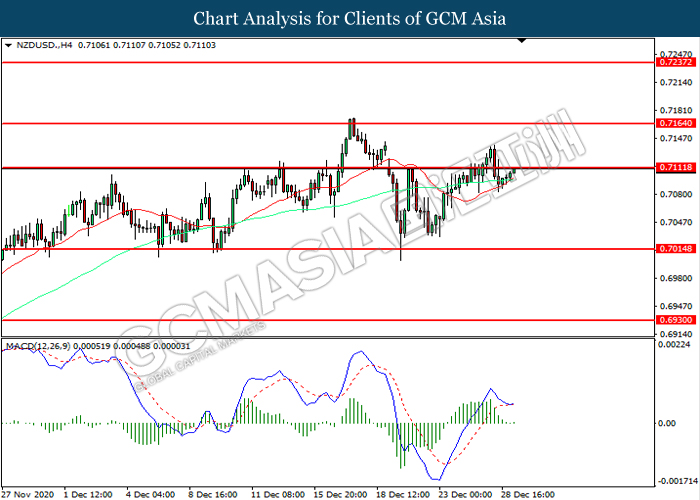Click the 0.70470 price axis value
This screenshot has height=500, width=700.
point(676,222)
